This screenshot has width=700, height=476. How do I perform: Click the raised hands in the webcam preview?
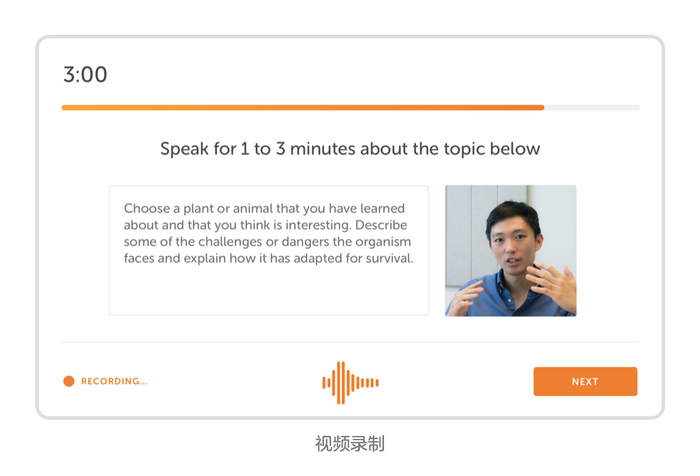[x=553, y=283]
